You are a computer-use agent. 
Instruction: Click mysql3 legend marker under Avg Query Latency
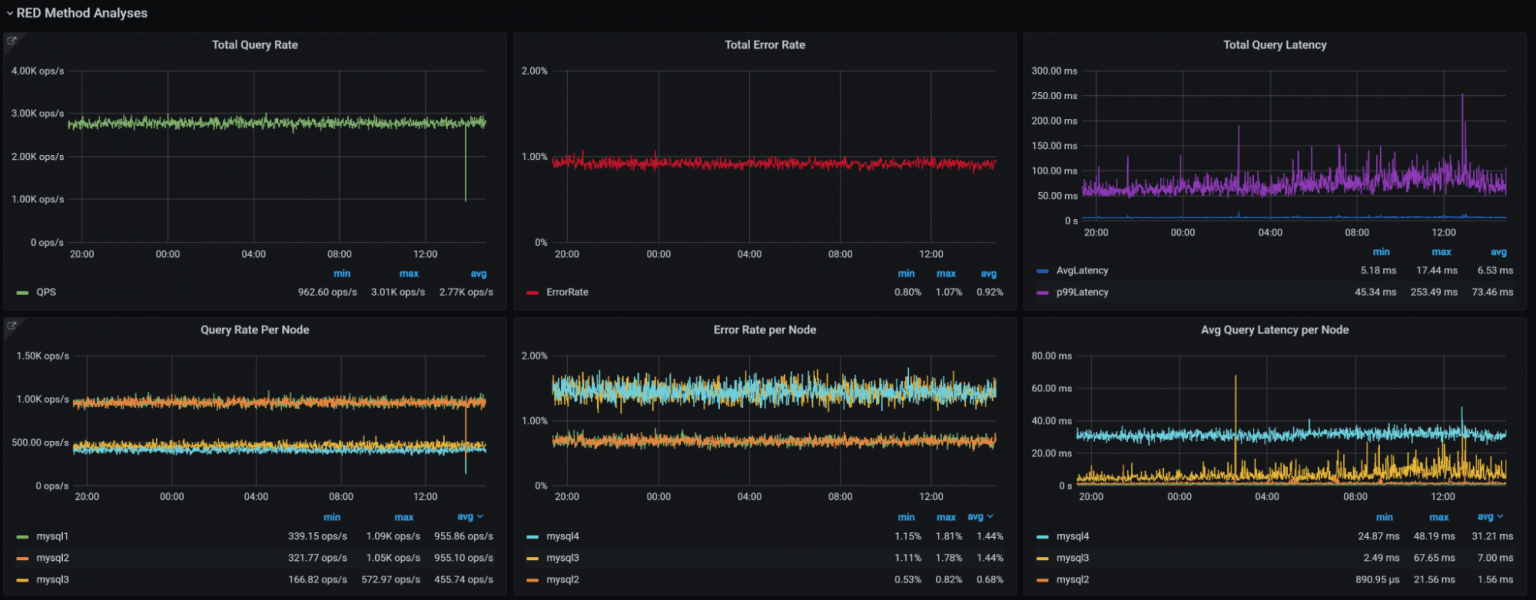click(1041, 557)
